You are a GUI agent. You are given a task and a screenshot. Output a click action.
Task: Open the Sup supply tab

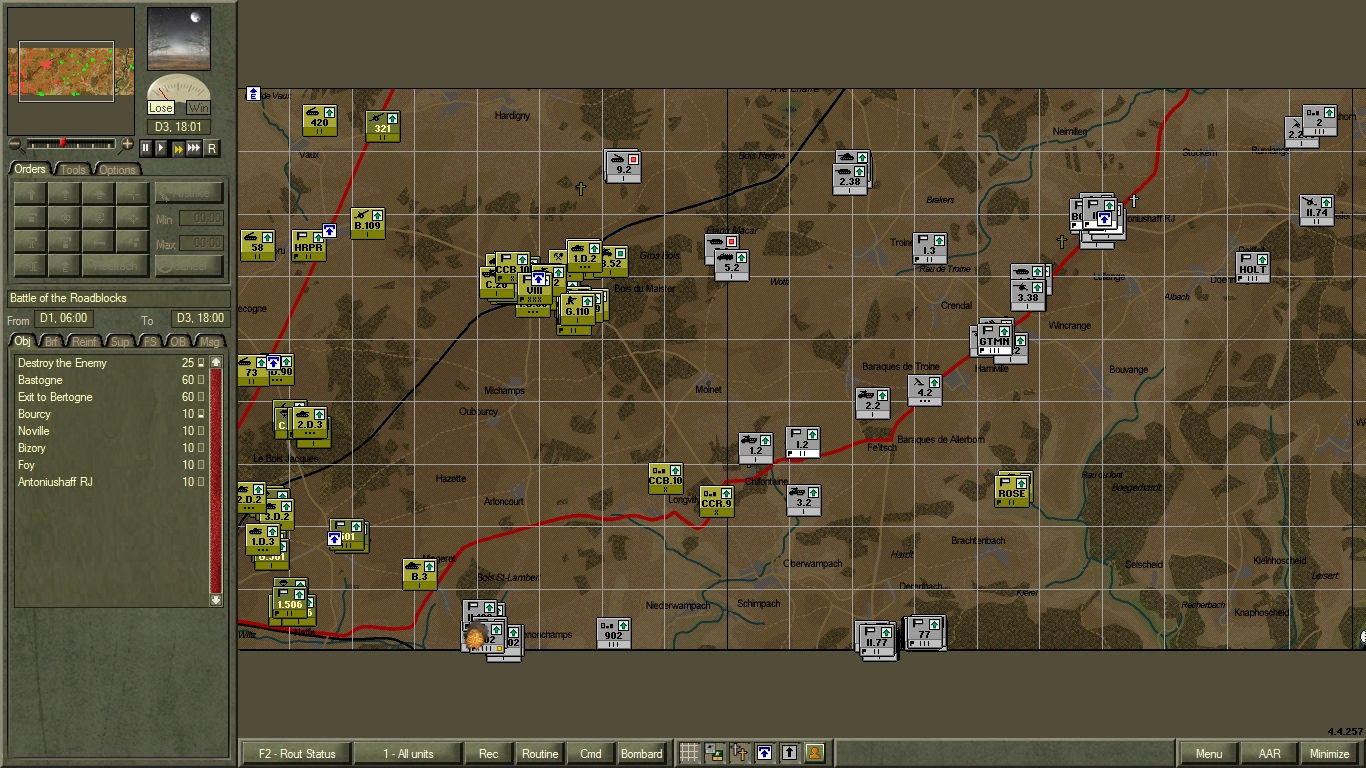pyautogui.click(x=121, y=342)
